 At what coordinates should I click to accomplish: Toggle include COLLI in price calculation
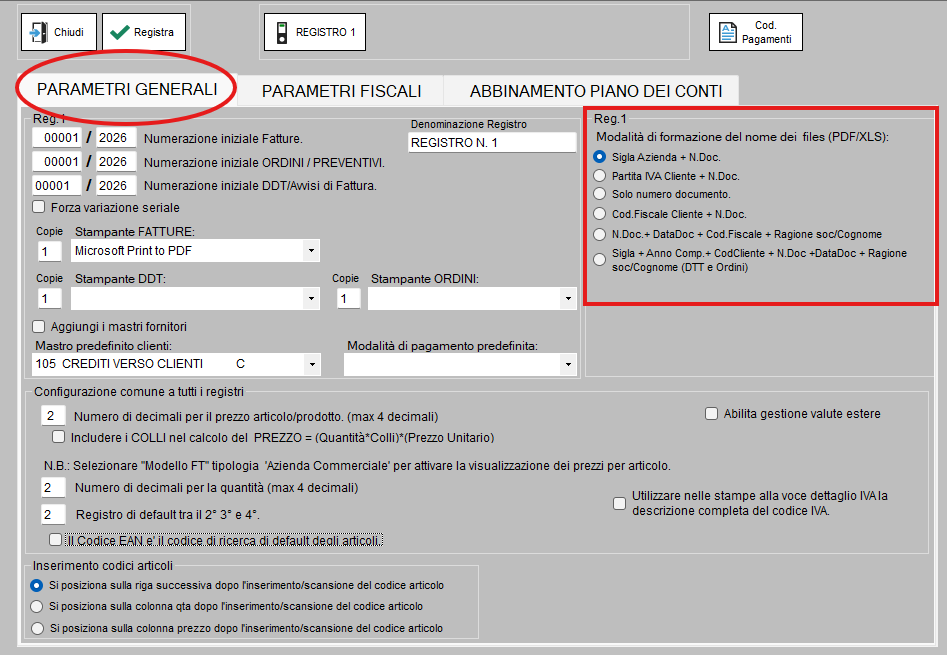pyautogui.click(x=59, y=437)
